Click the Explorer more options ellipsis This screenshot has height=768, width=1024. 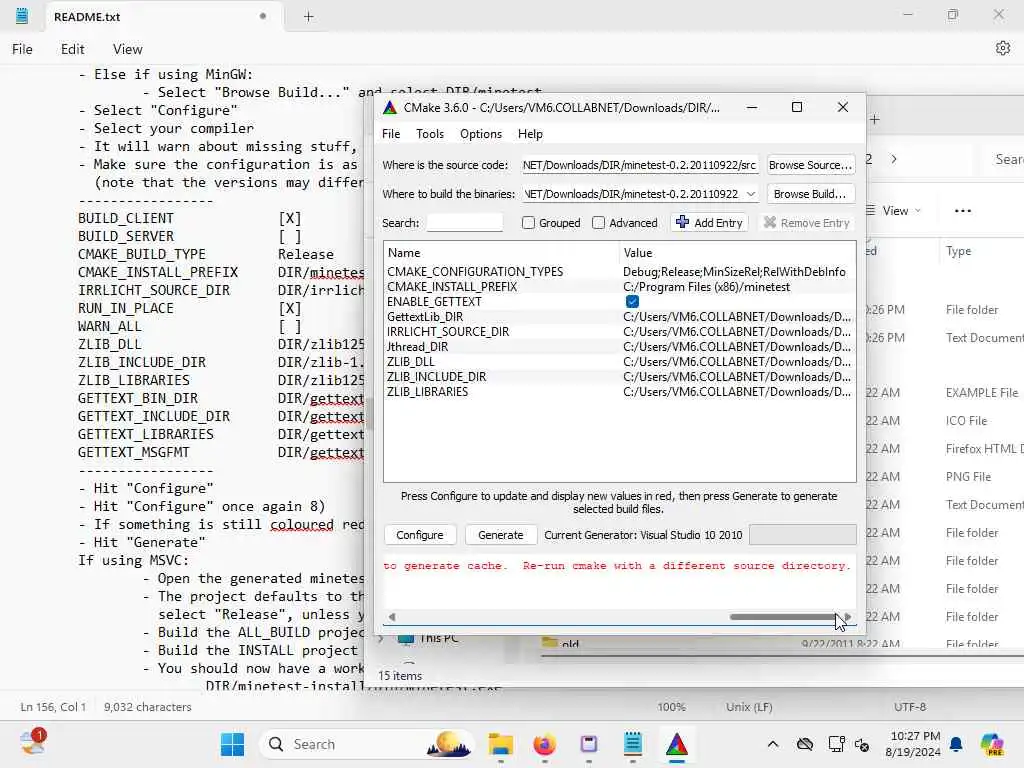tap(963, 210)
